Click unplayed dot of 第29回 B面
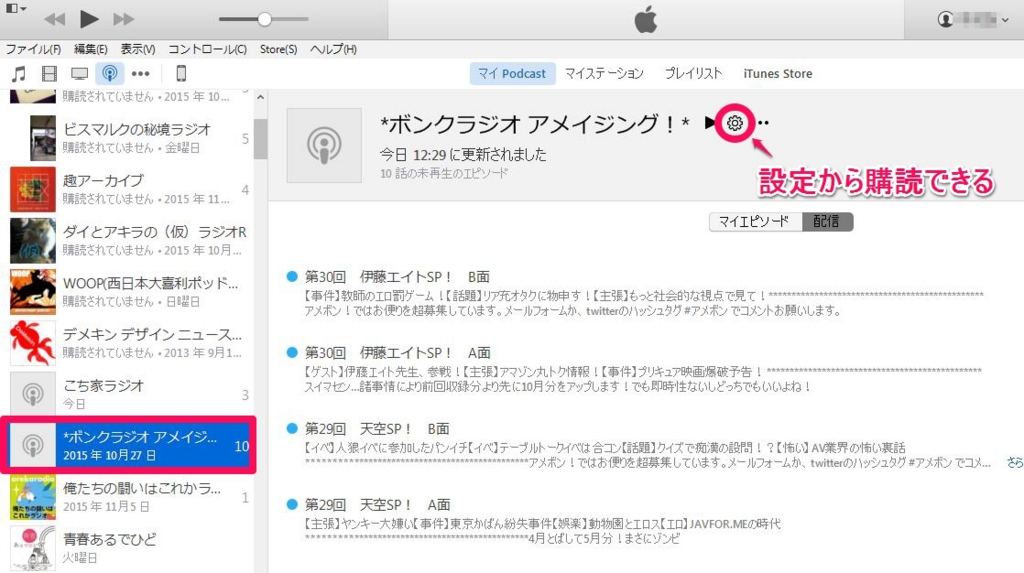 coord(292,428)
